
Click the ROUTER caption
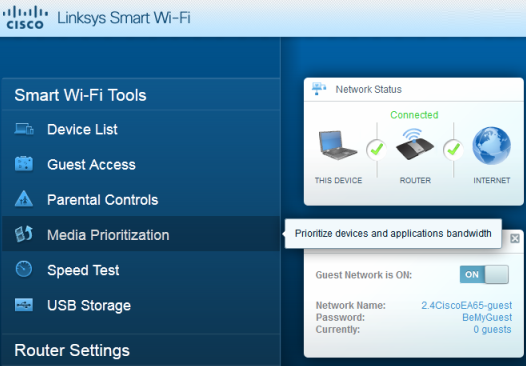click(x=415, y=180)
